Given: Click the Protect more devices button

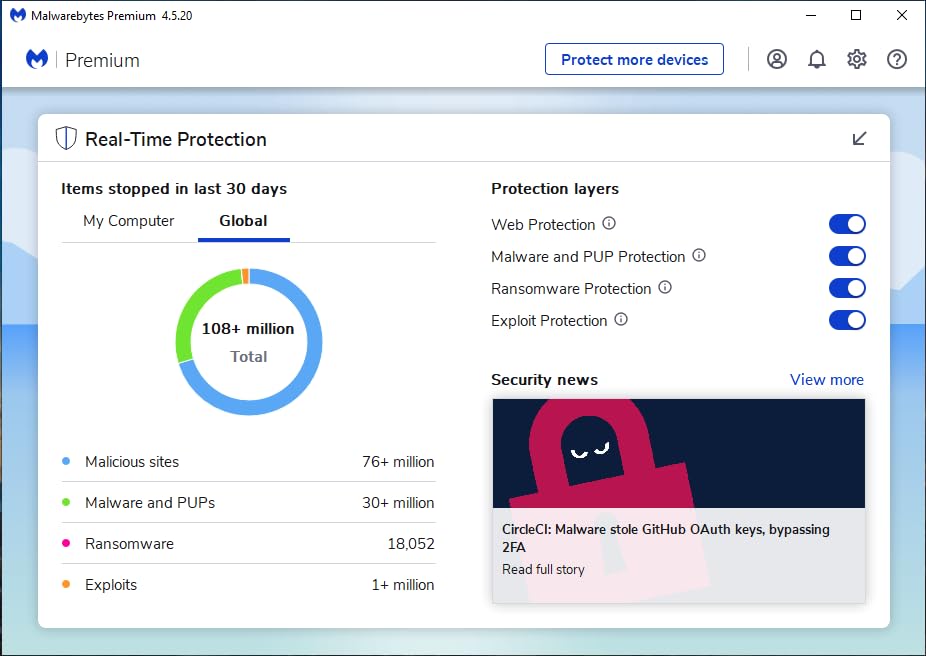Looking at the screenshot, I should pos(634,59).
